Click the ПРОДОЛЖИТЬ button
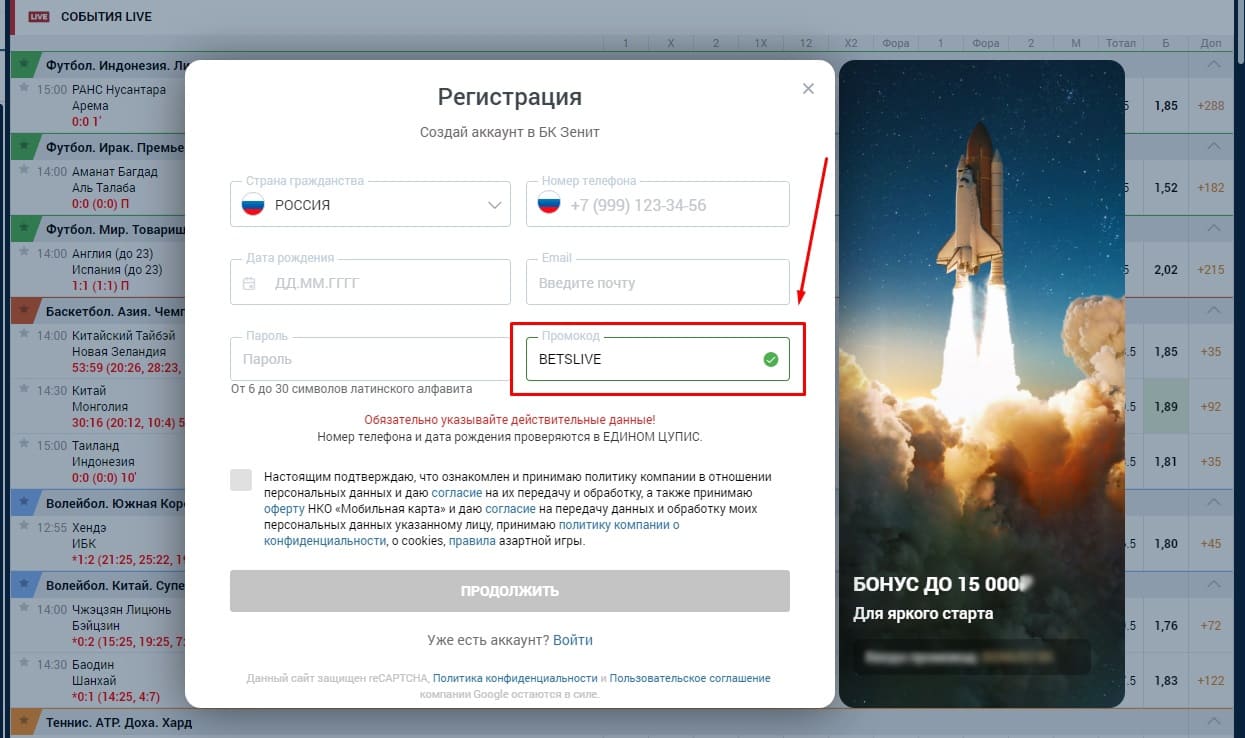 click(x=510, y=591)
